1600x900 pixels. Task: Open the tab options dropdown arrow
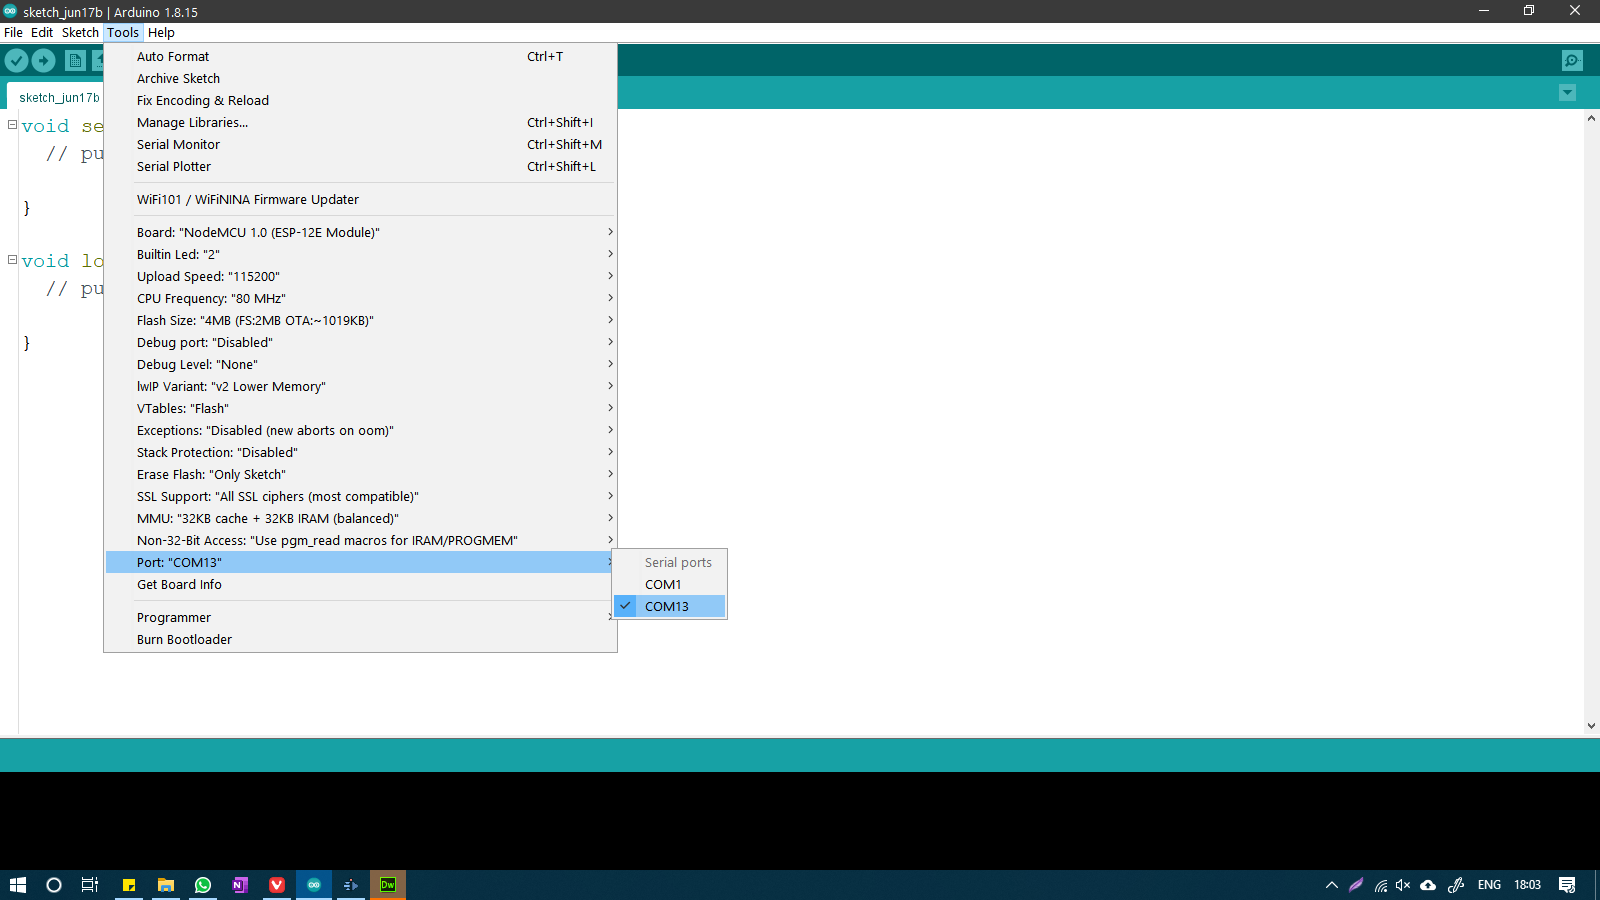[x=1567, y=93]
